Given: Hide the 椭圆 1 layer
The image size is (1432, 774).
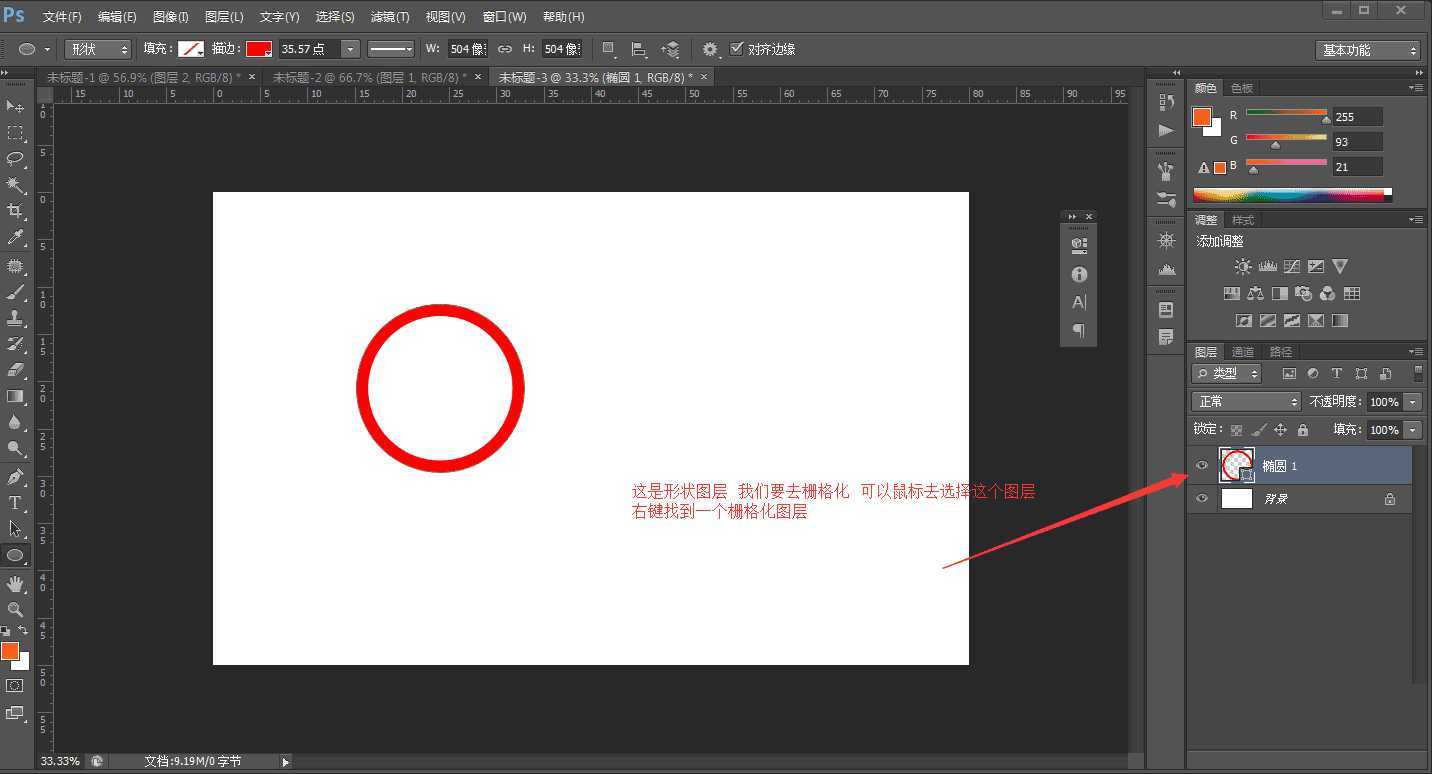Looking at the screenshot, I should [x=1201, y=465].
